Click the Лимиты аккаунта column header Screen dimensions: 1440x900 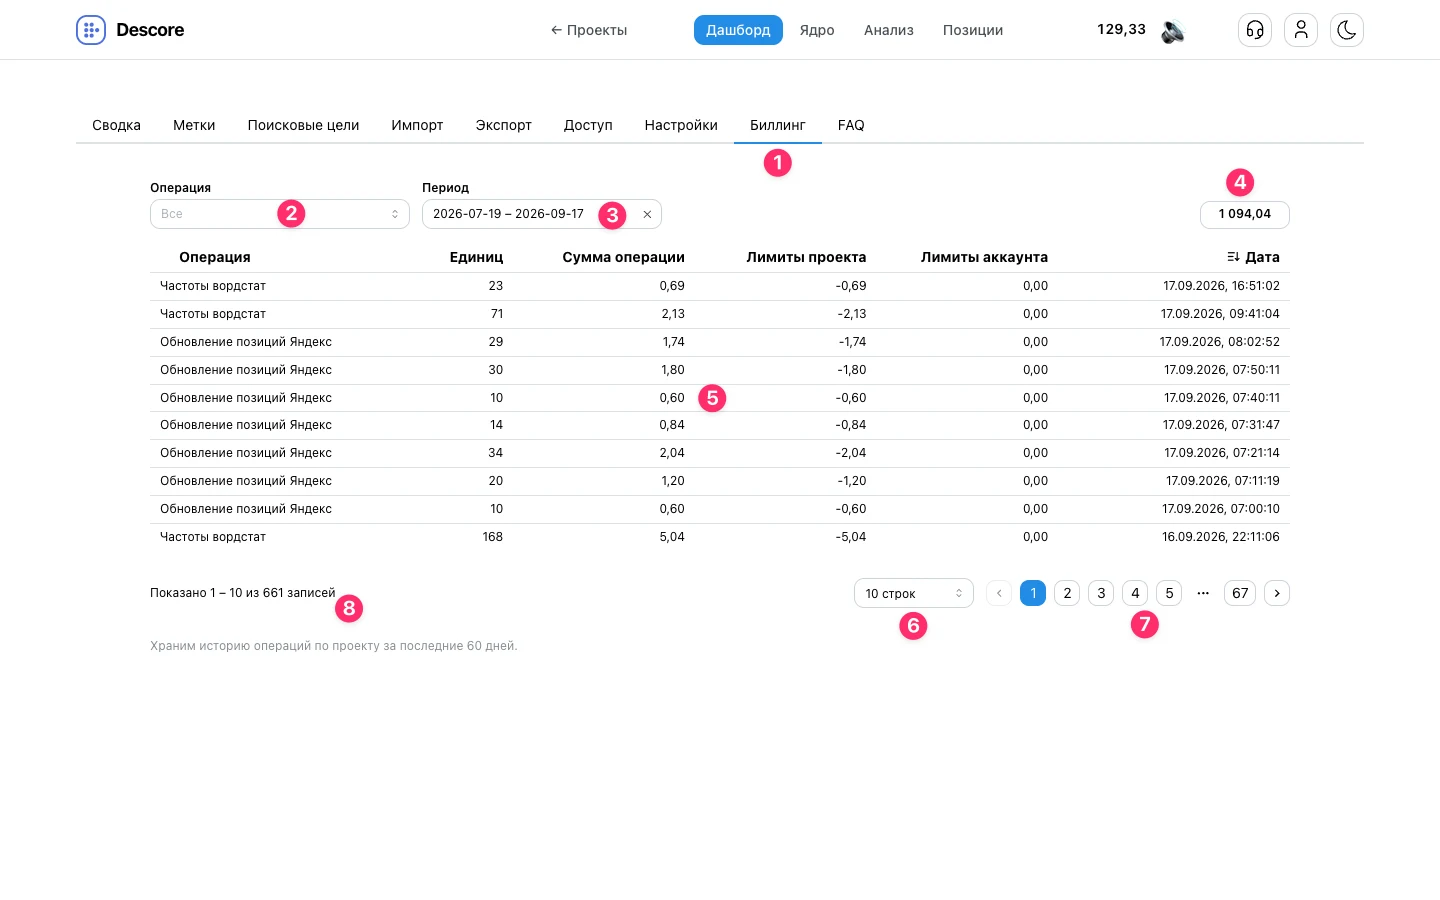point(984,257)
